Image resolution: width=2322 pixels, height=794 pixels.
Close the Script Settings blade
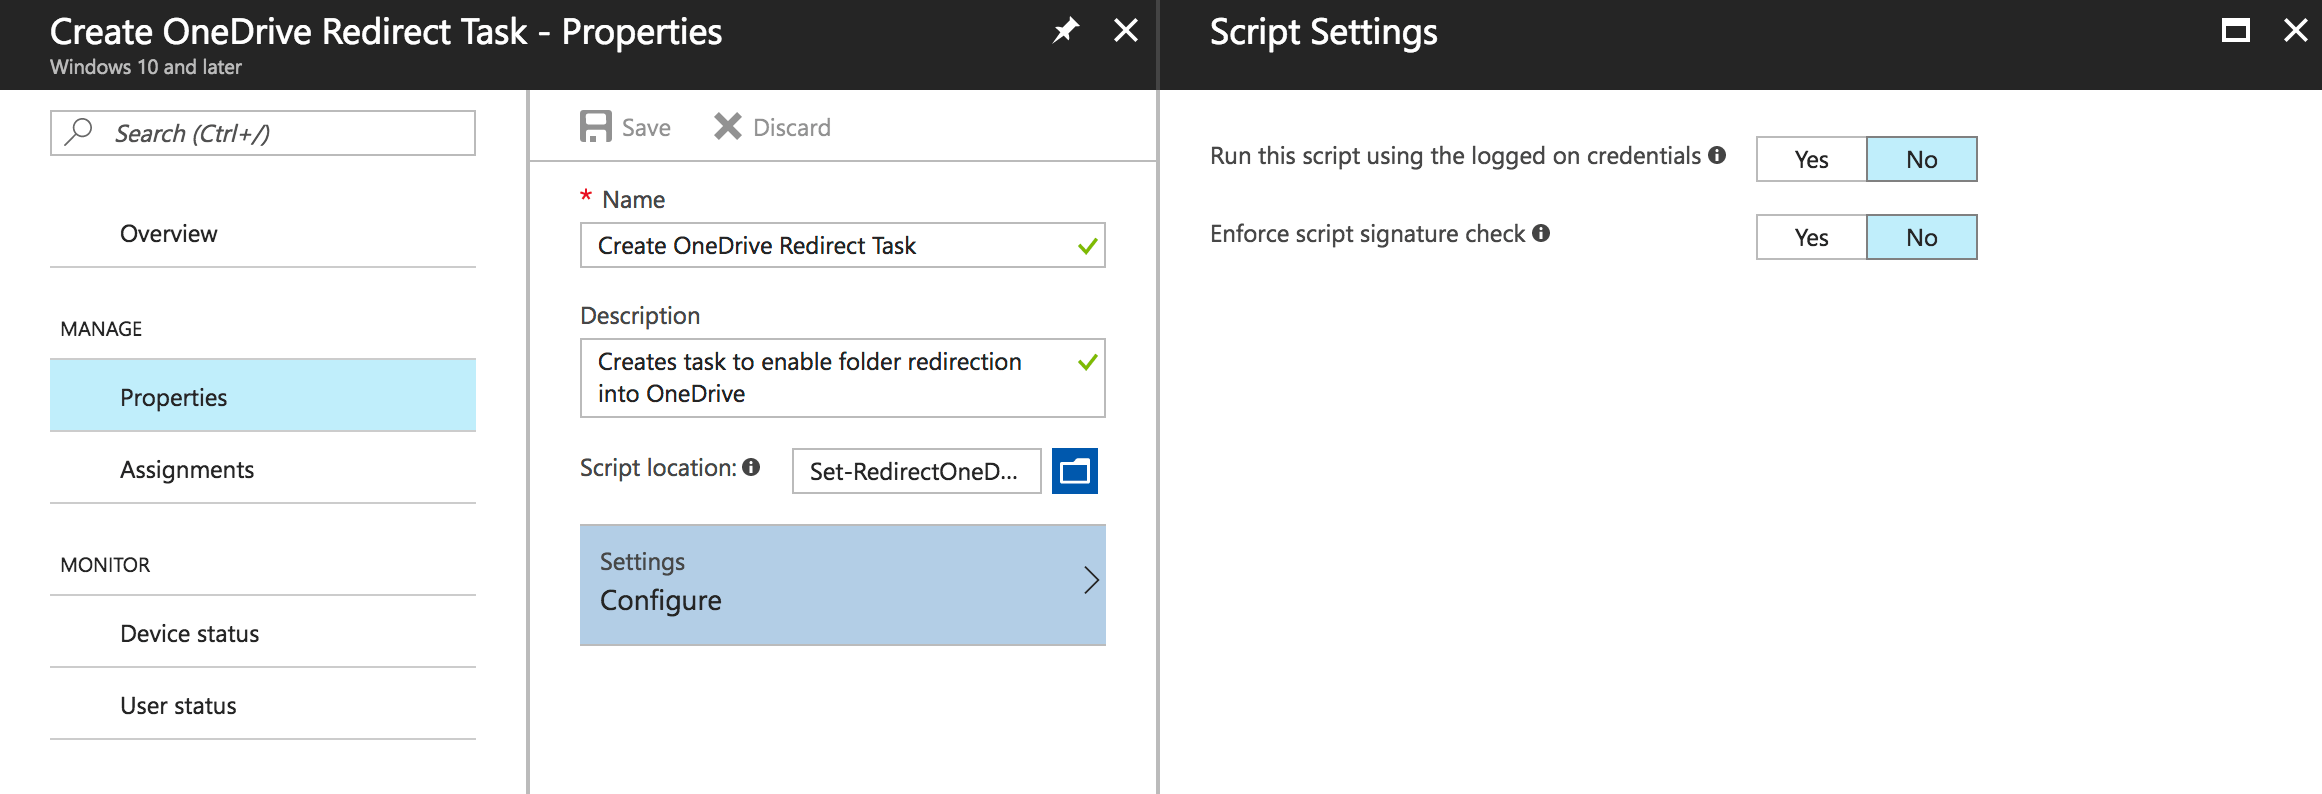click(2296, 31)
